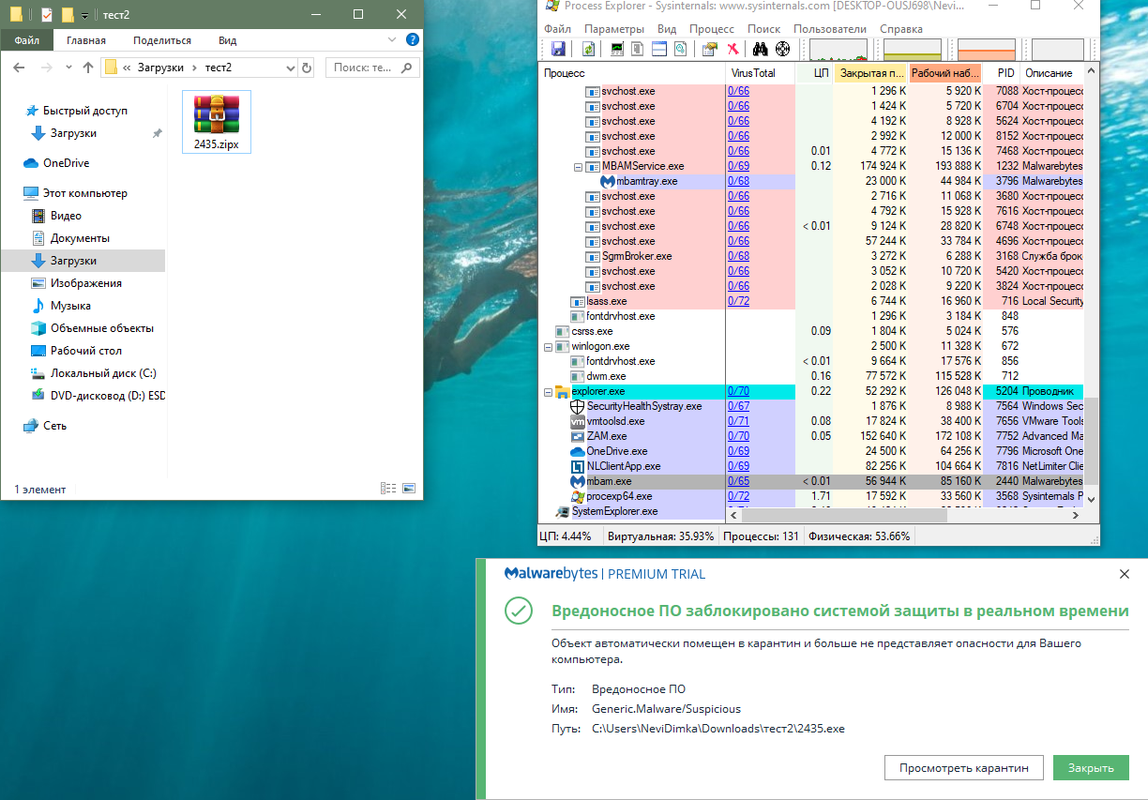Click Refresh button in Explorer address bar
Viewport: 1148px width, 800px height.
coord(307,67)
